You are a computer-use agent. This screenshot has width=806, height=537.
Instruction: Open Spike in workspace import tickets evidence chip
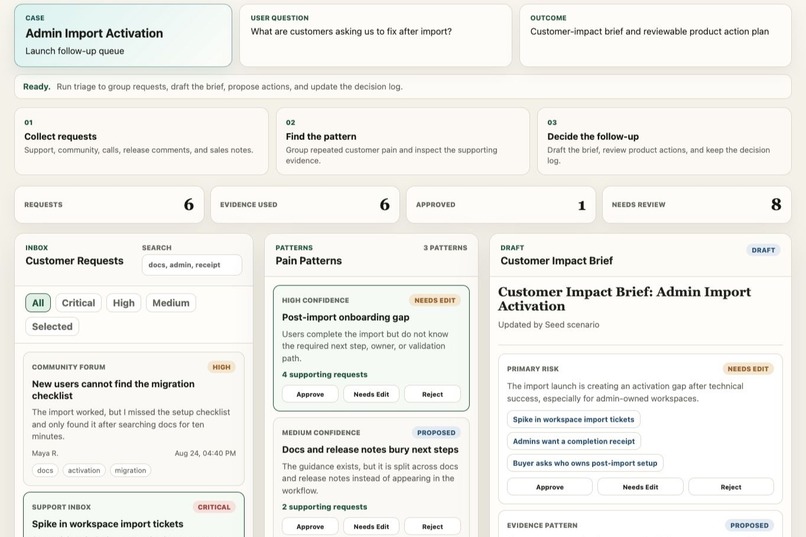click(573, 419)
